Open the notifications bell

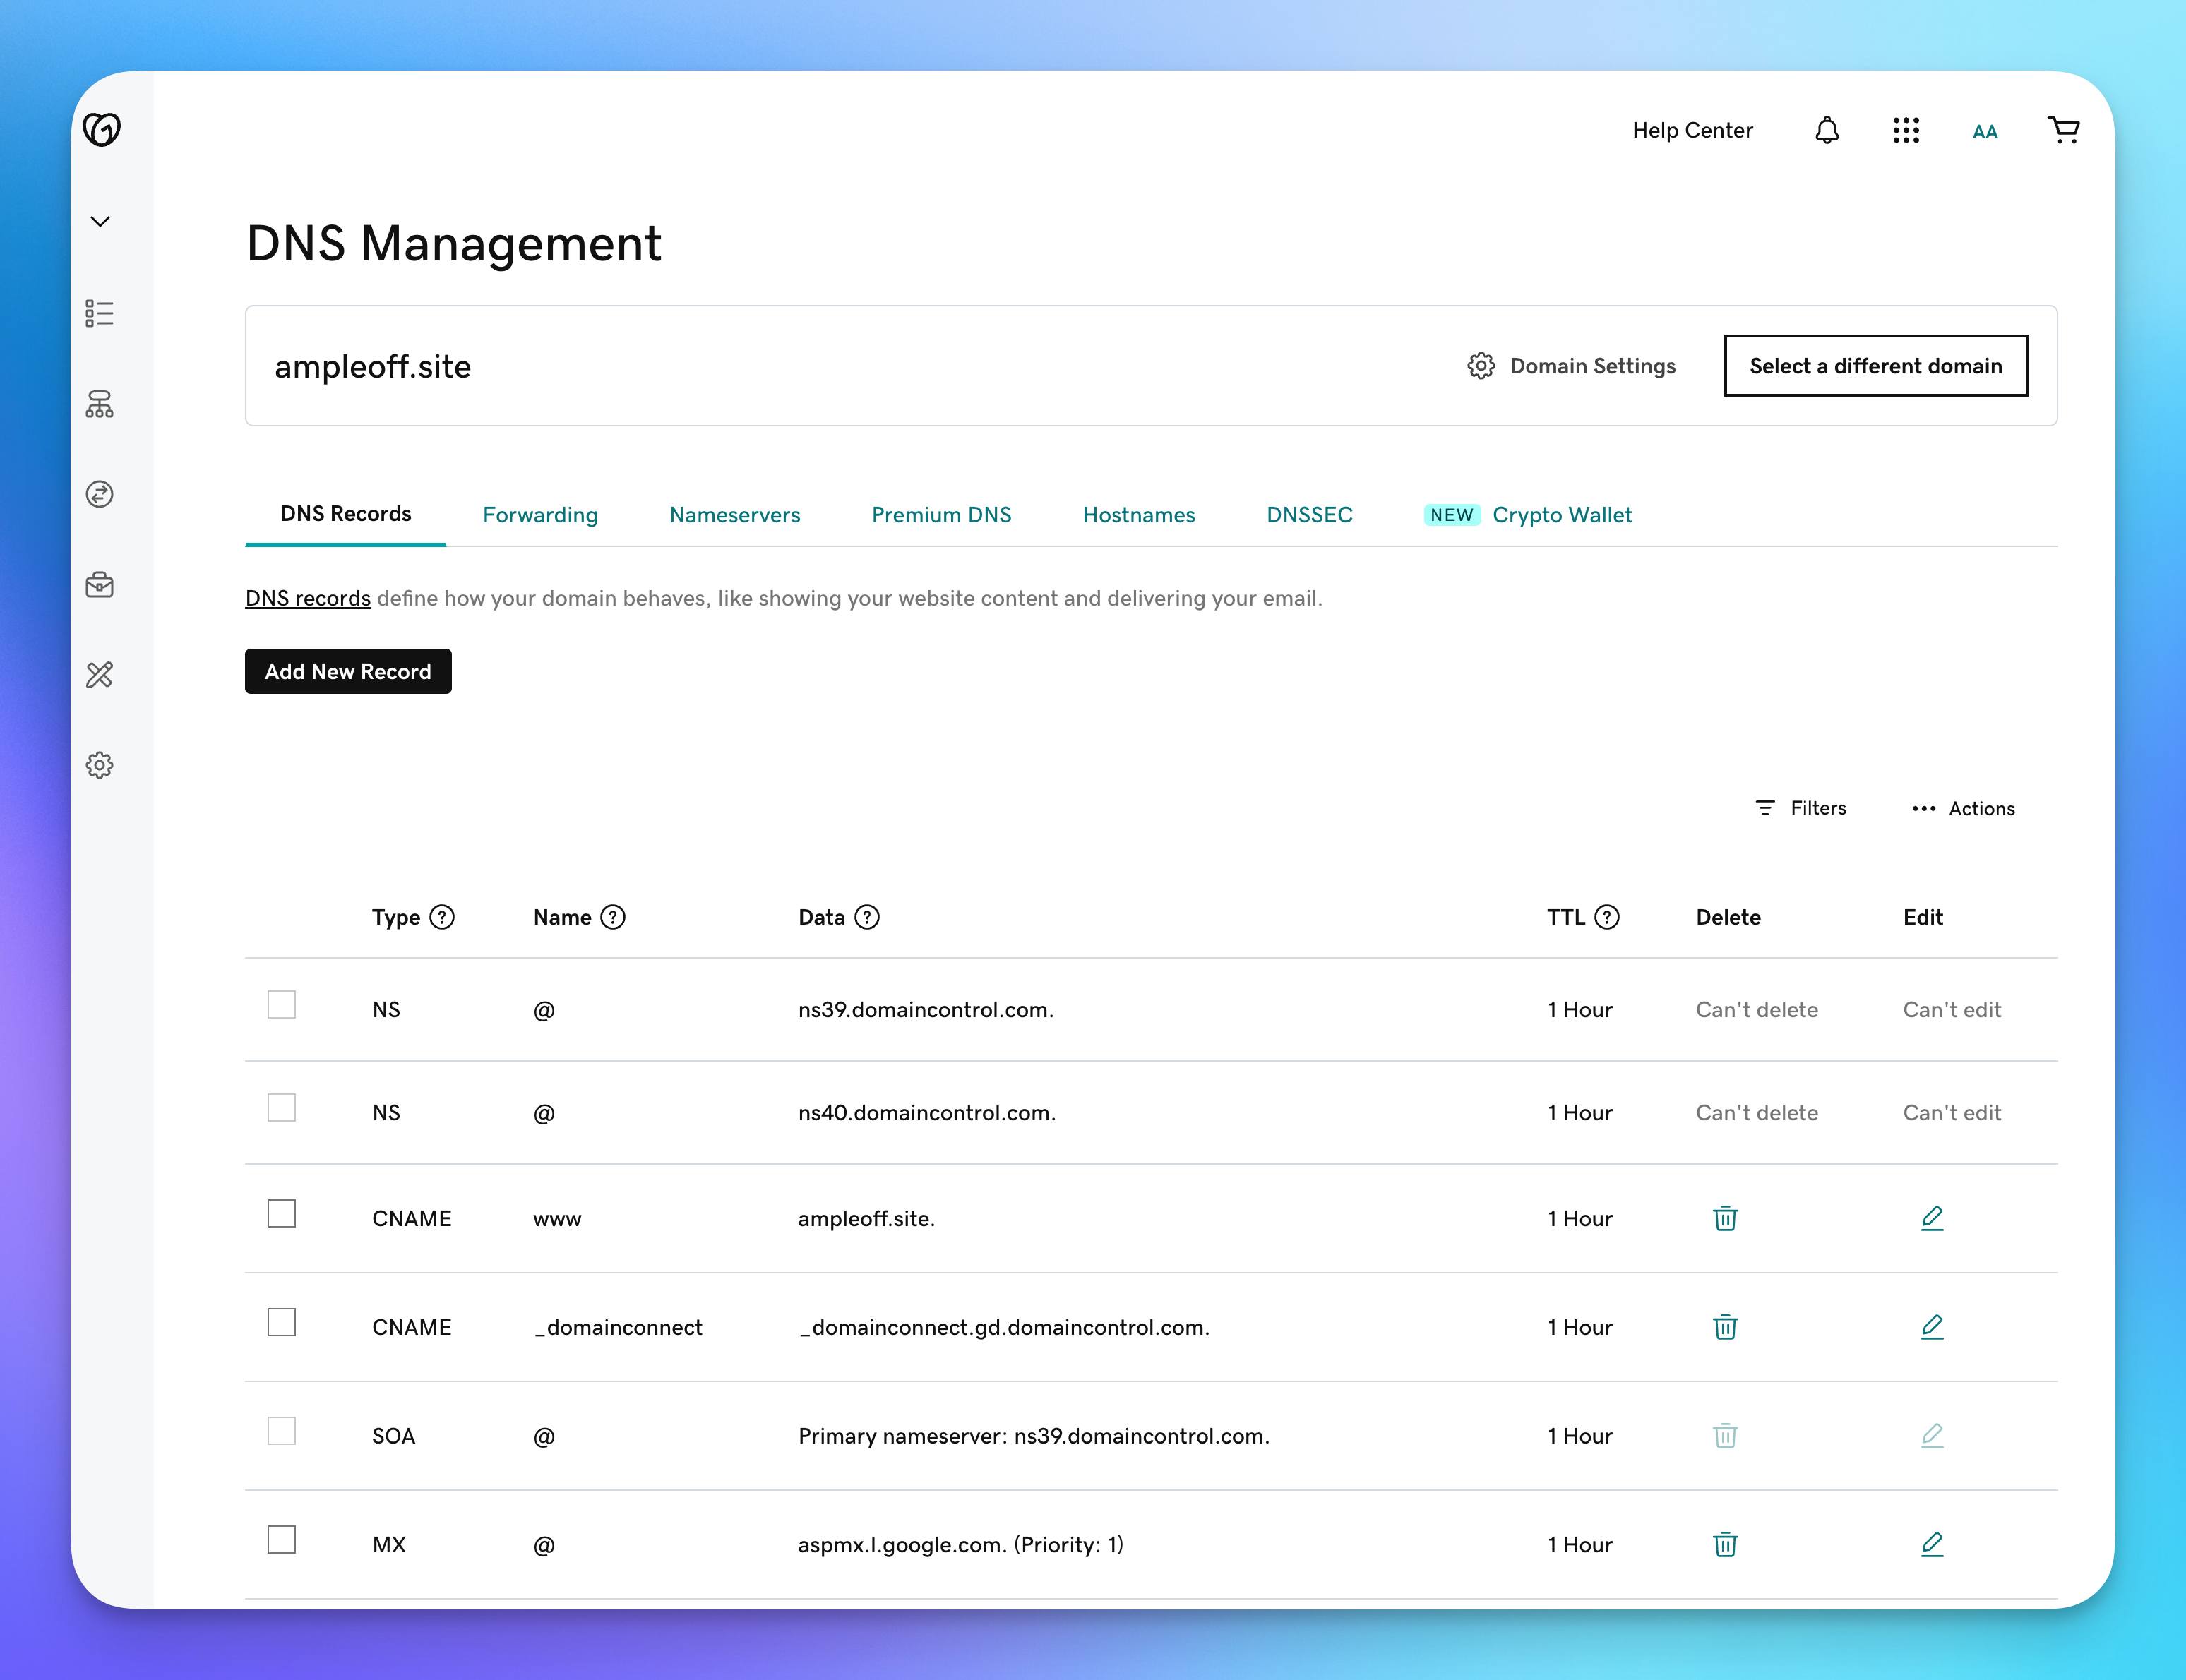[1826, 130]
